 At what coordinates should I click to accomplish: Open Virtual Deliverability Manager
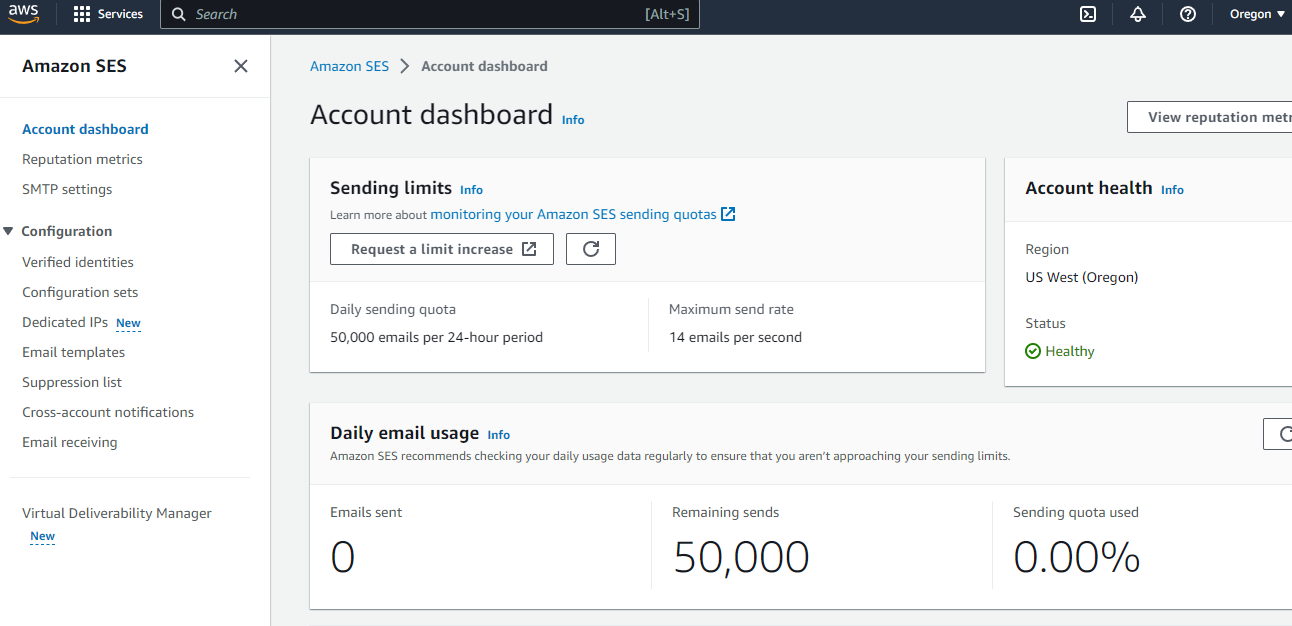click(x=117, y=513)
